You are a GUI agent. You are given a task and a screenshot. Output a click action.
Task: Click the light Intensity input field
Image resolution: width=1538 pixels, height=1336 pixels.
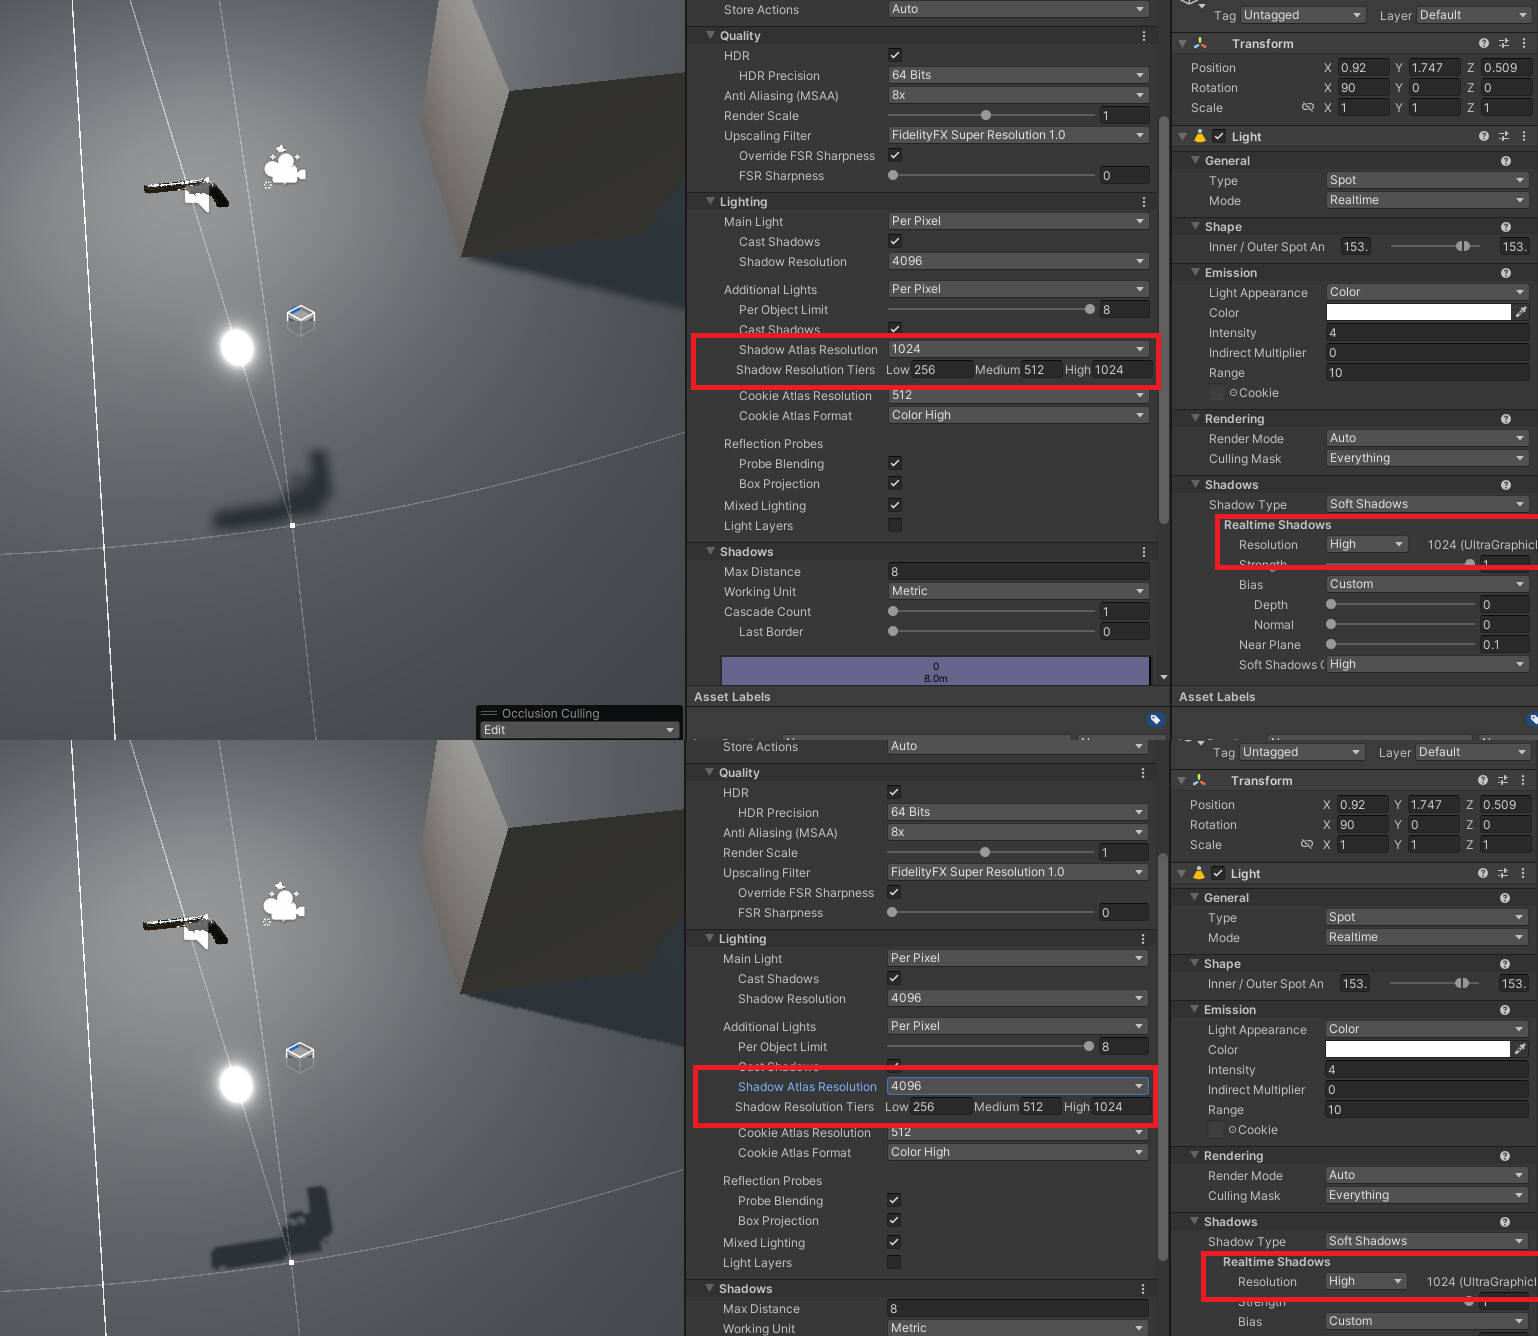pyautogui.click(x=1425, y=332)
